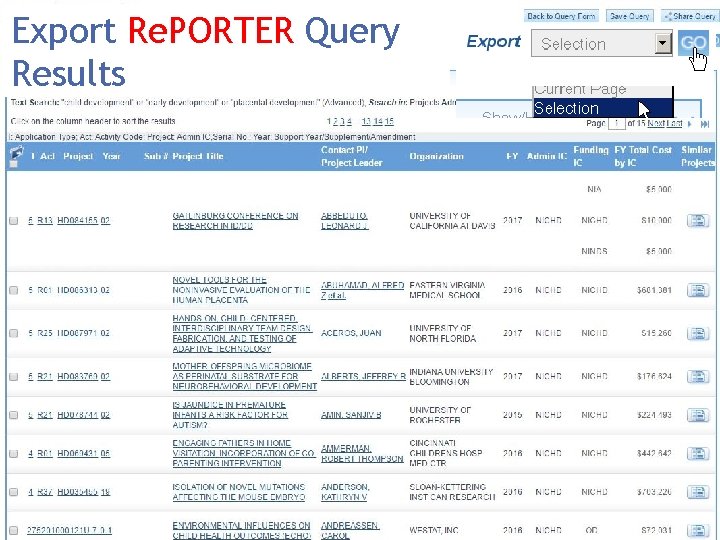Click the page number input field
Viewport: 720px width, 540px height.
point(617,124)
